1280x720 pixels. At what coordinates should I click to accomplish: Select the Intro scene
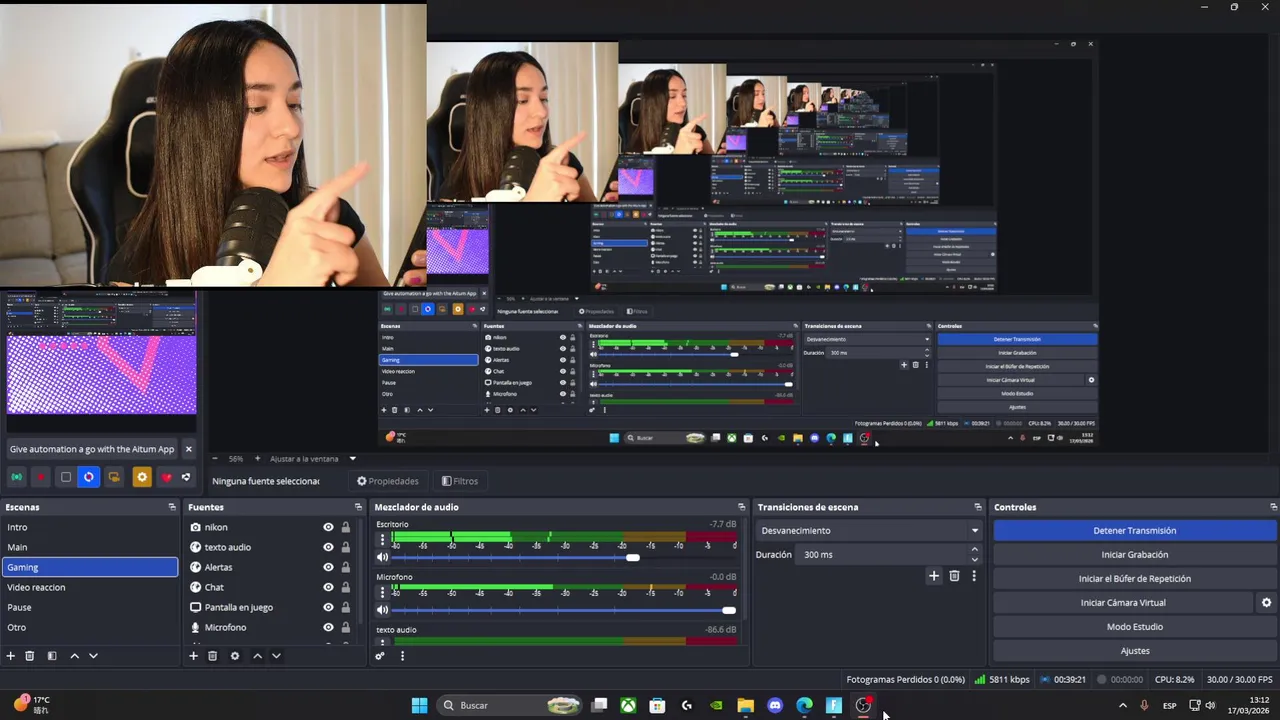point(90,527)
